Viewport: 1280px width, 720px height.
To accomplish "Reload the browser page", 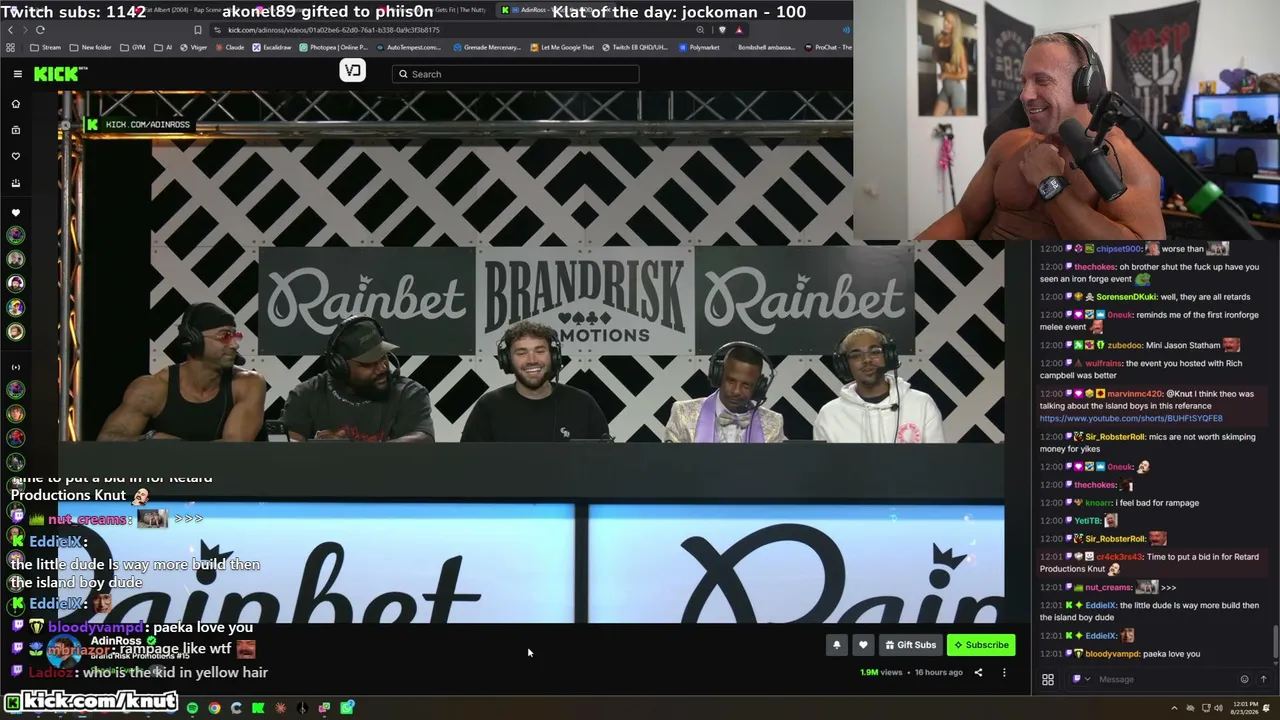I will (40, 30).
